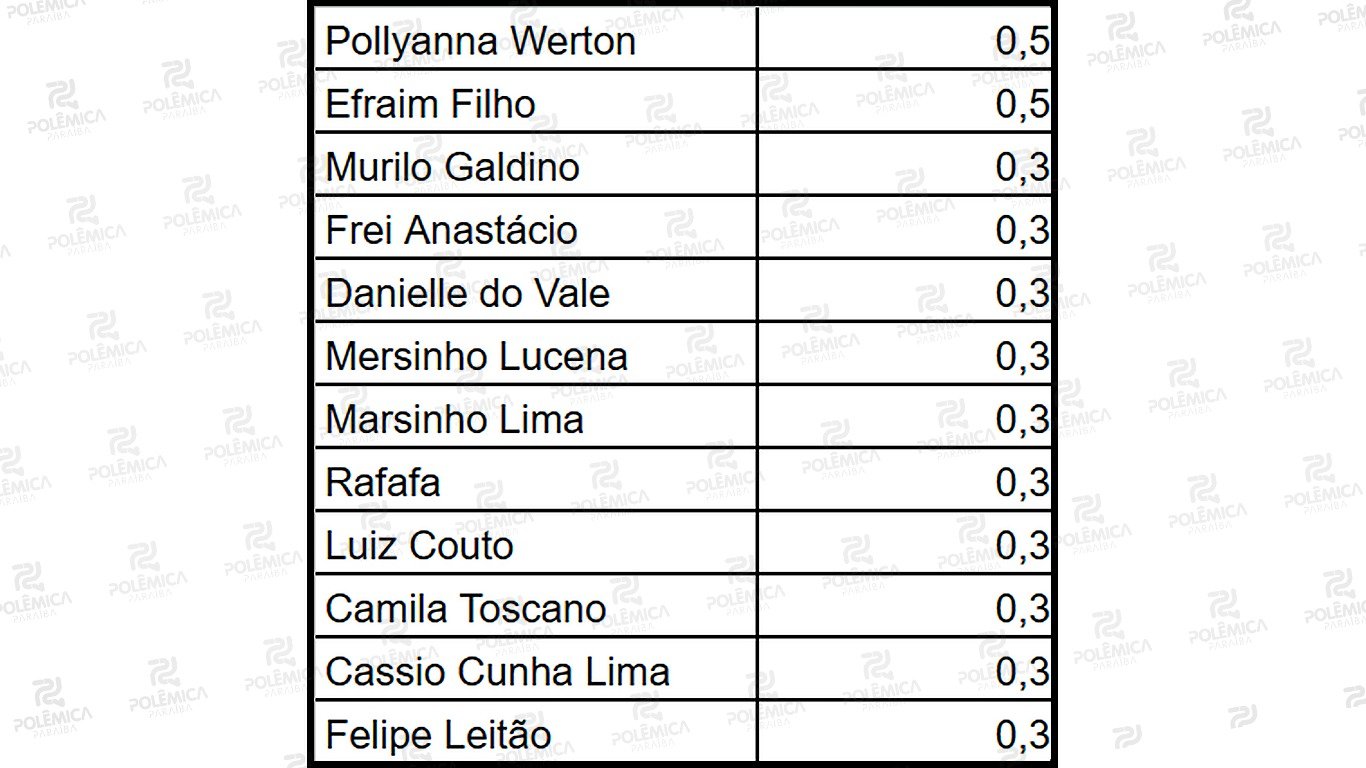Click the Murilo Galdino row label
The width and height of the screenshot is (1366, 768).
pyautogui.click(x=453, y=168)
